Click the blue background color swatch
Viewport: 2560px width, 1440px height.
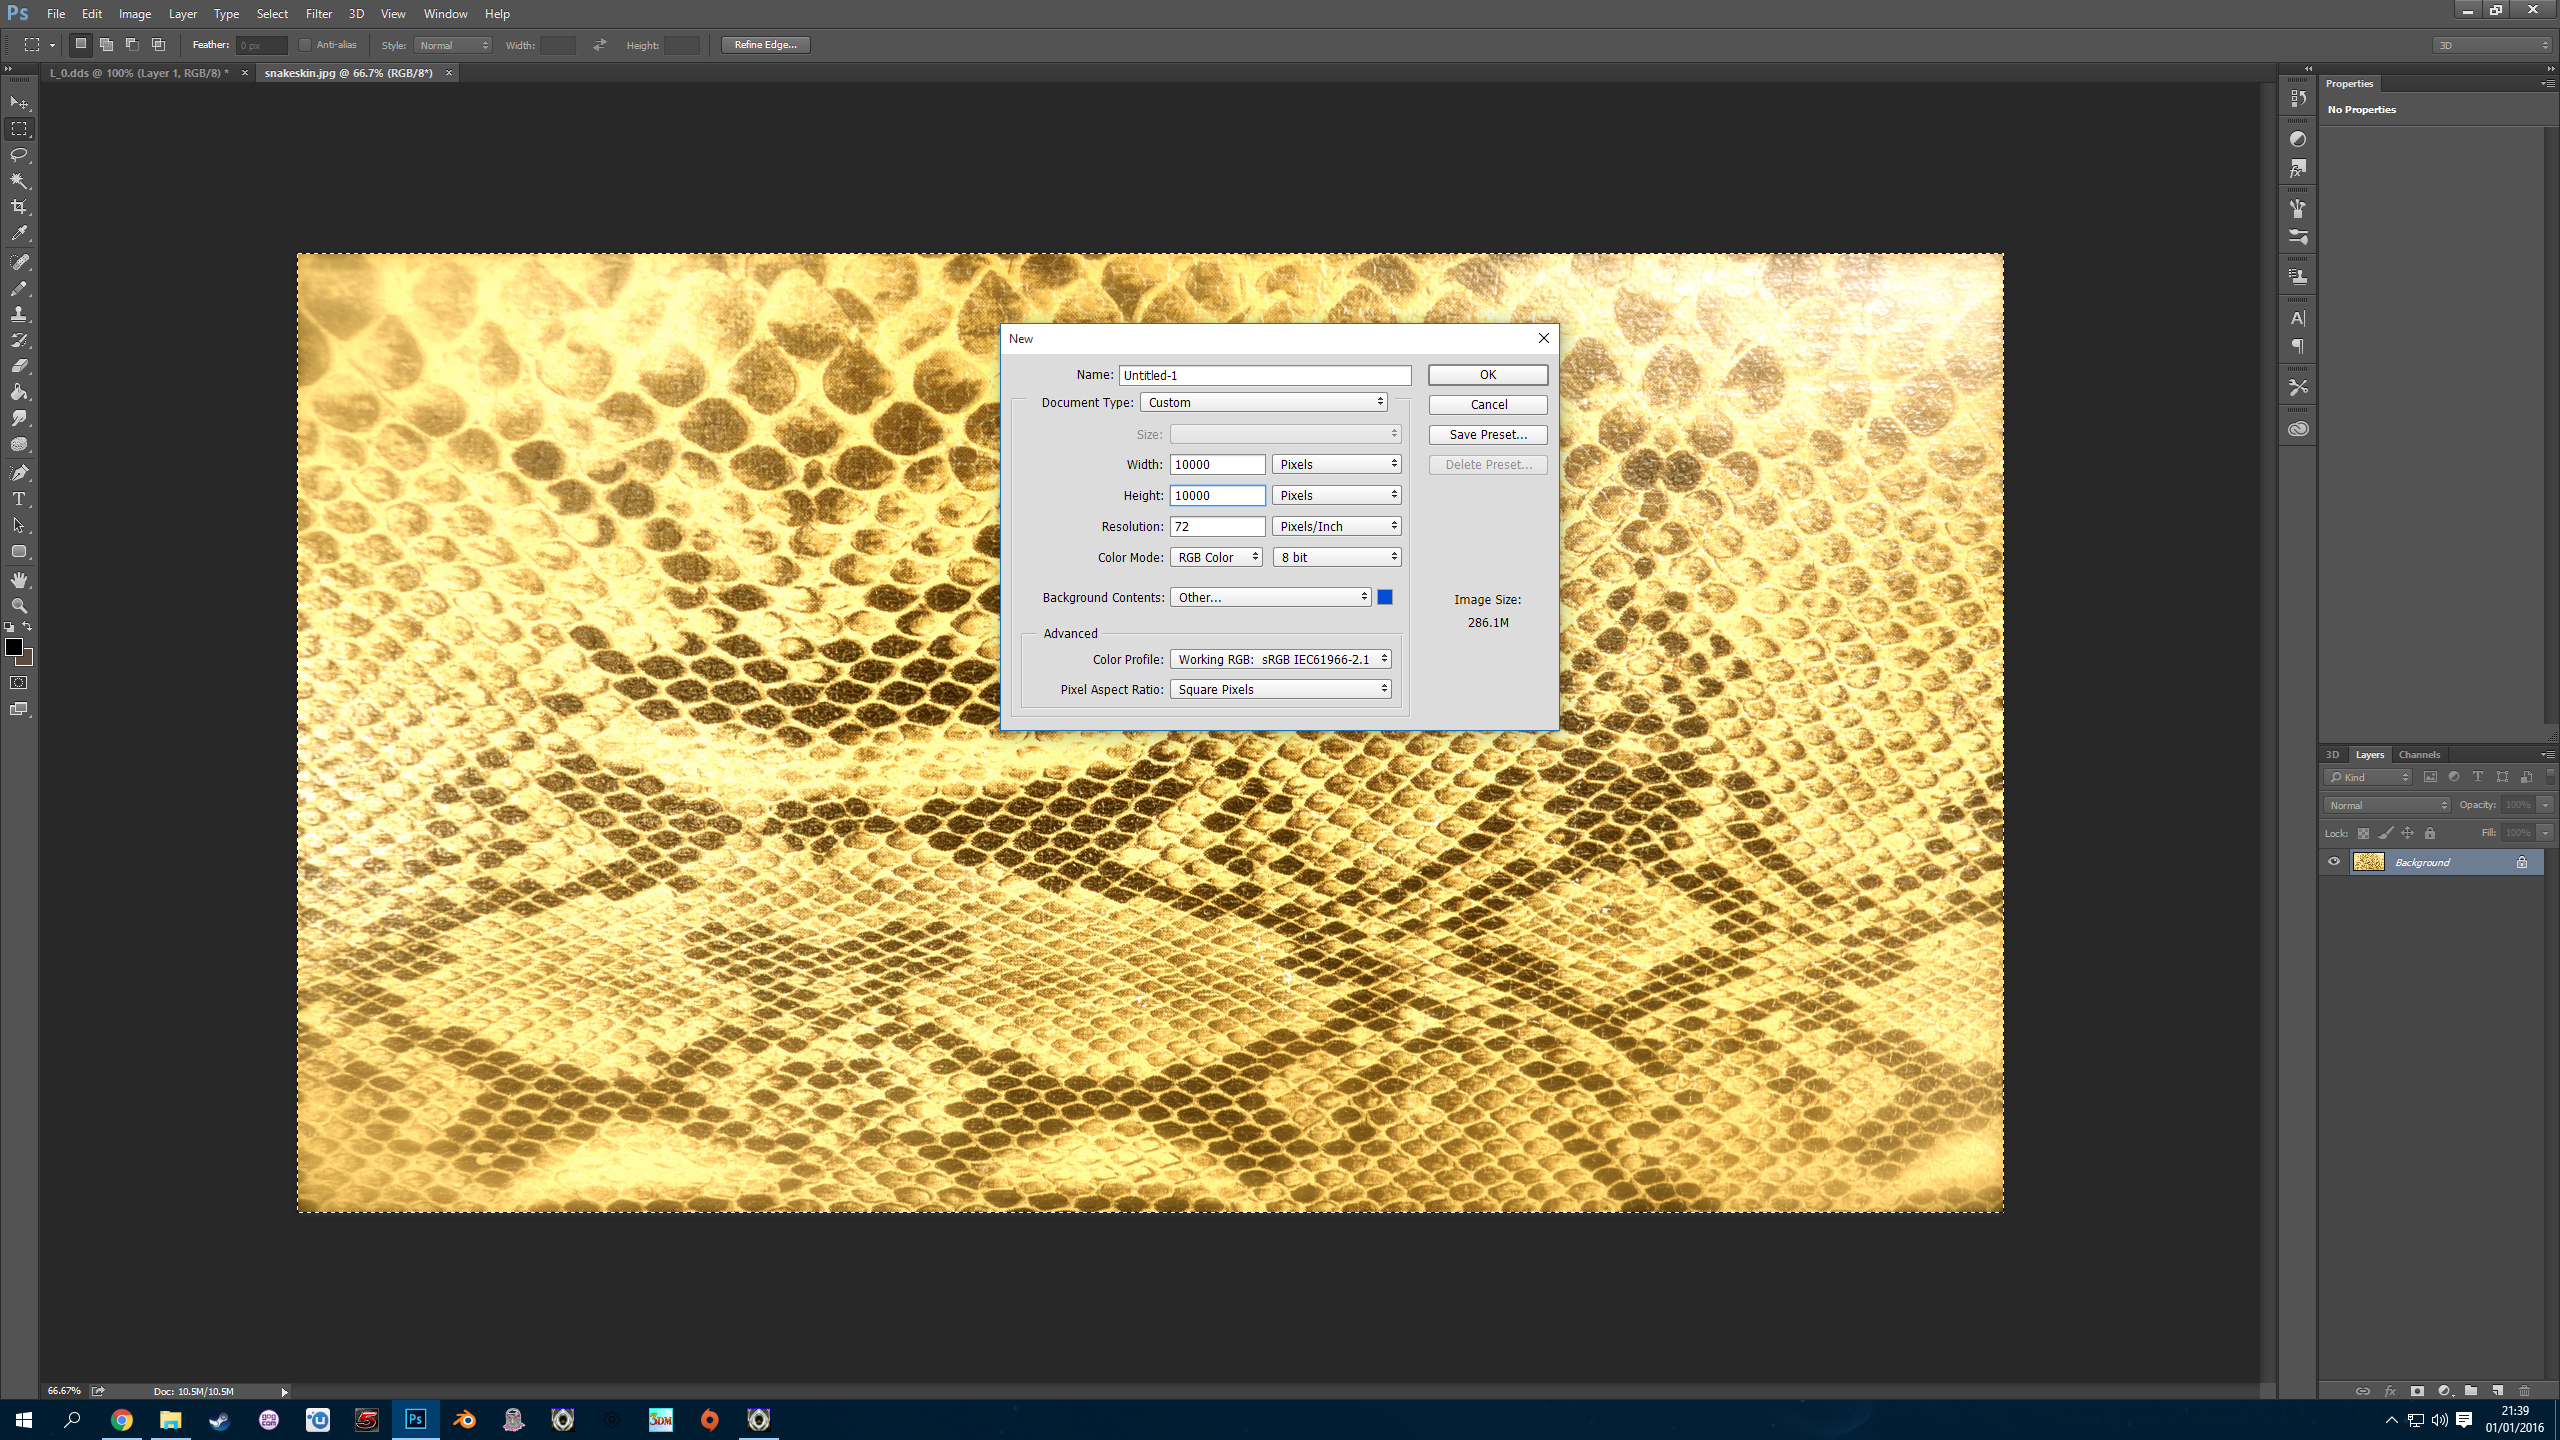(1385, 597)
